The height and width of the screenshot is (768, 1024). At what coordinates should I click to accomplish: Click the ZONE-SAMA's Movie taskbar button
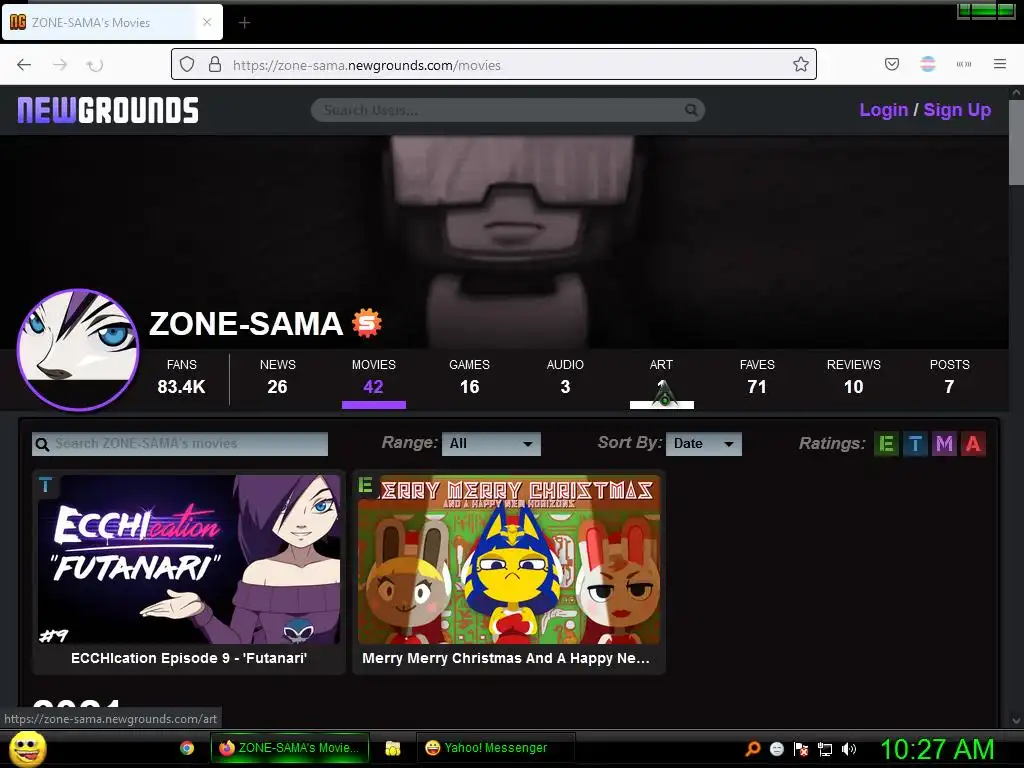click(290, 748)
